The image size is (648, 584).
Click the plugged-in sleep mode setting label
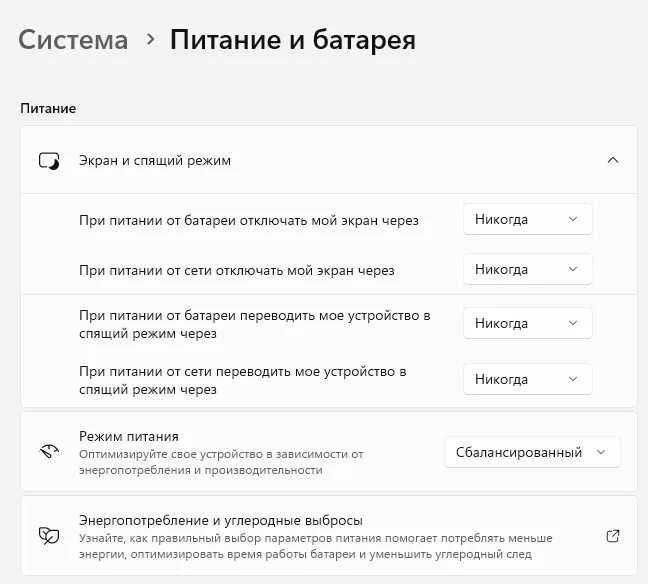(242, 379)
